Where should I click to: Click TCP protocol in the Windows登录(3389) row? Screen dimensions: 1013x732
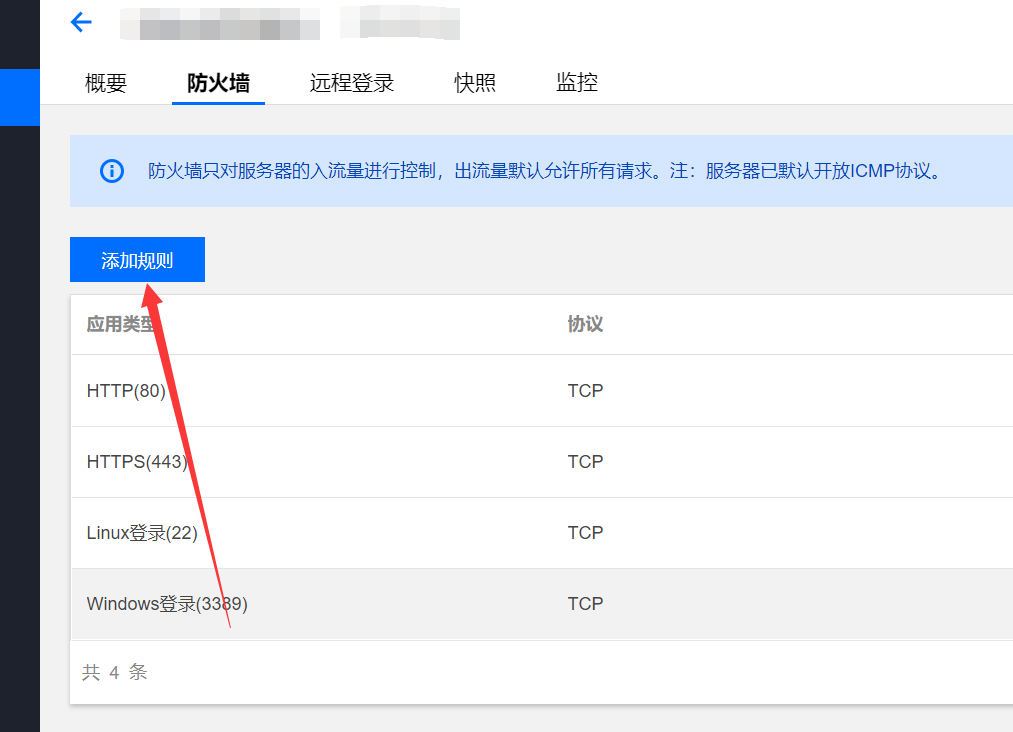tap(585, 603)
